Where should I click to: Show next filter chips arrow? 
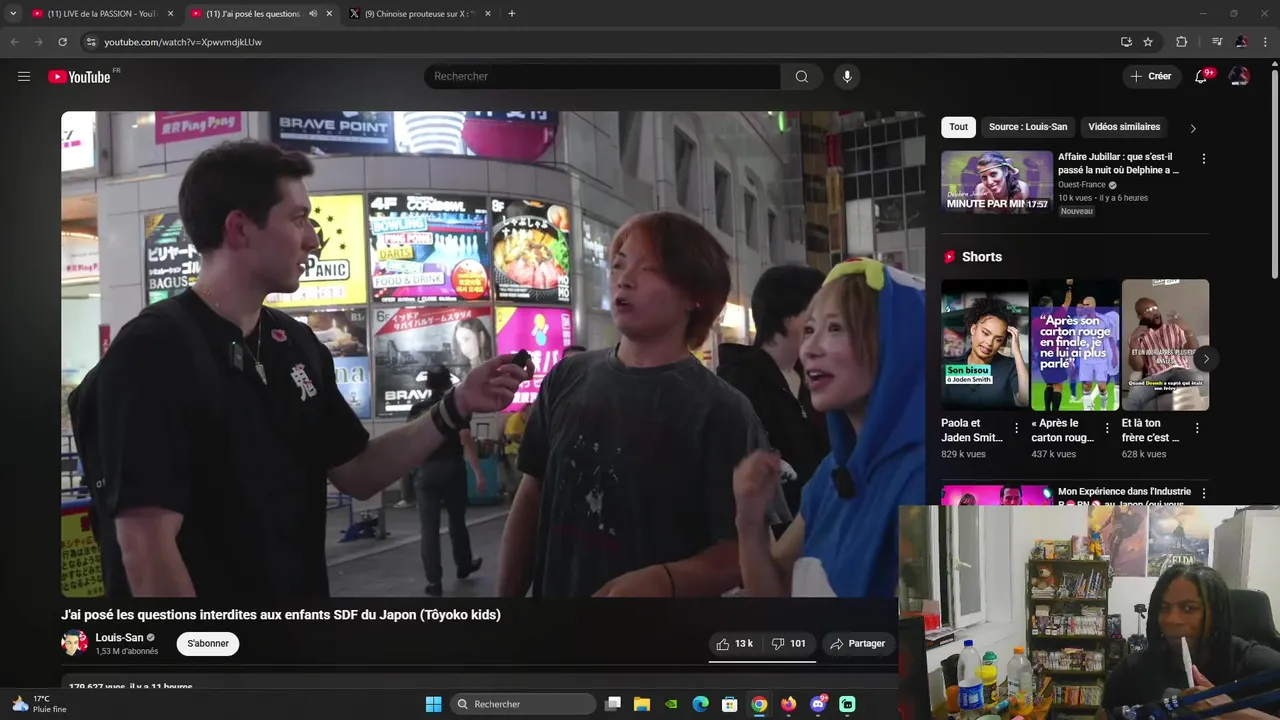[1192, 128]
